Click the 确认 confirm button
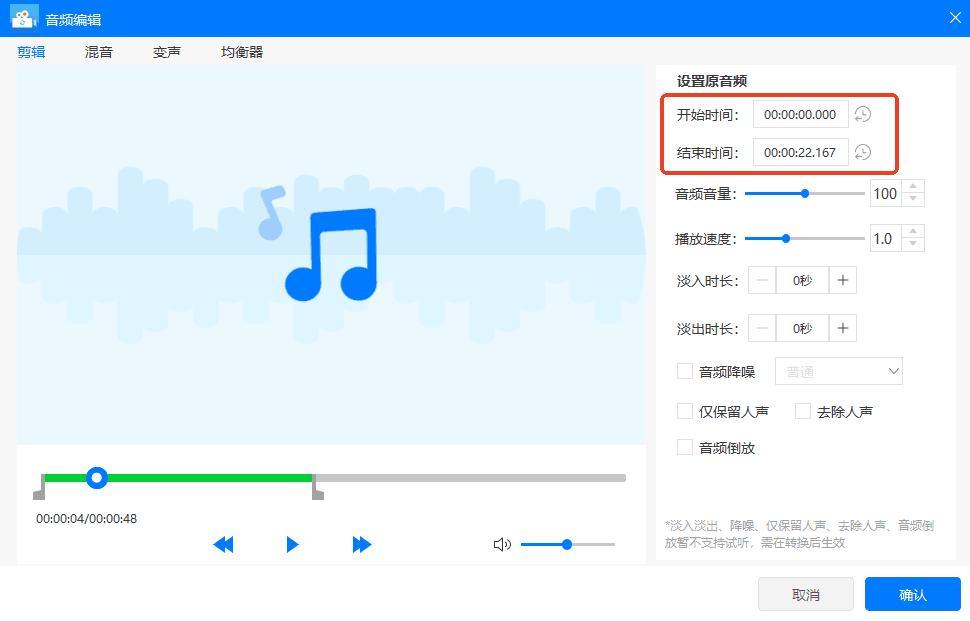This screenshot has width=970, height=621. click(x=912, y=594)
